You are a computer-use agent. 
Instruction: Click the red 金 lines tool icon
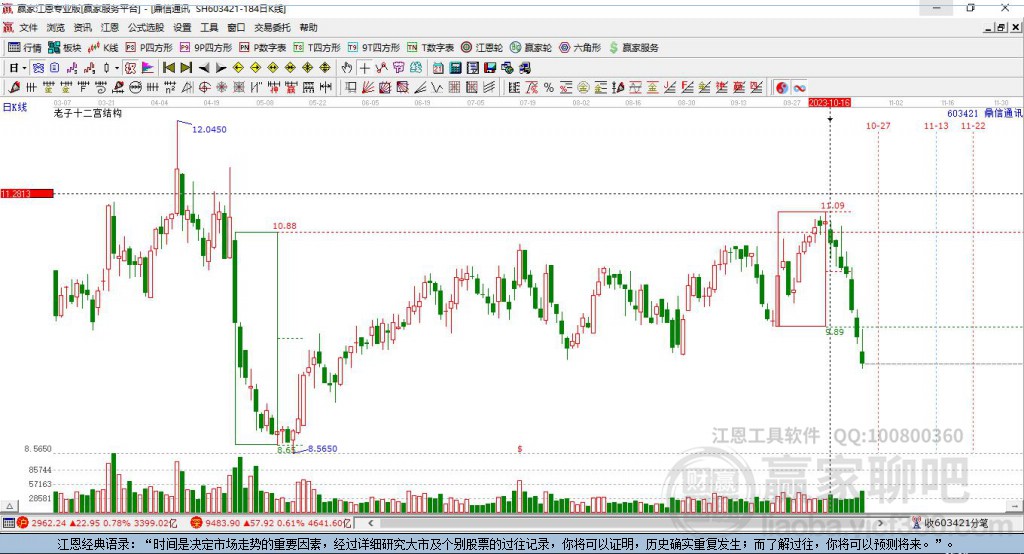tap(652, 88)
